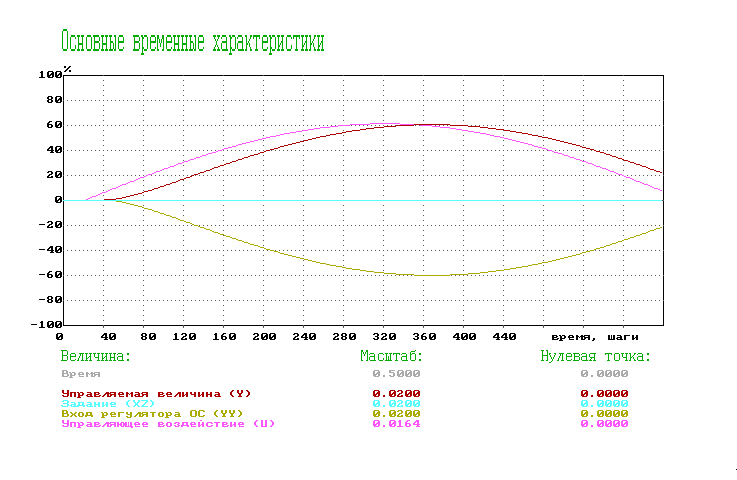This screenshot has width=737, height=480.
Task: Select the 'Вход регулятора ОС (YY)' legend entry
Action: click(152, 413)
